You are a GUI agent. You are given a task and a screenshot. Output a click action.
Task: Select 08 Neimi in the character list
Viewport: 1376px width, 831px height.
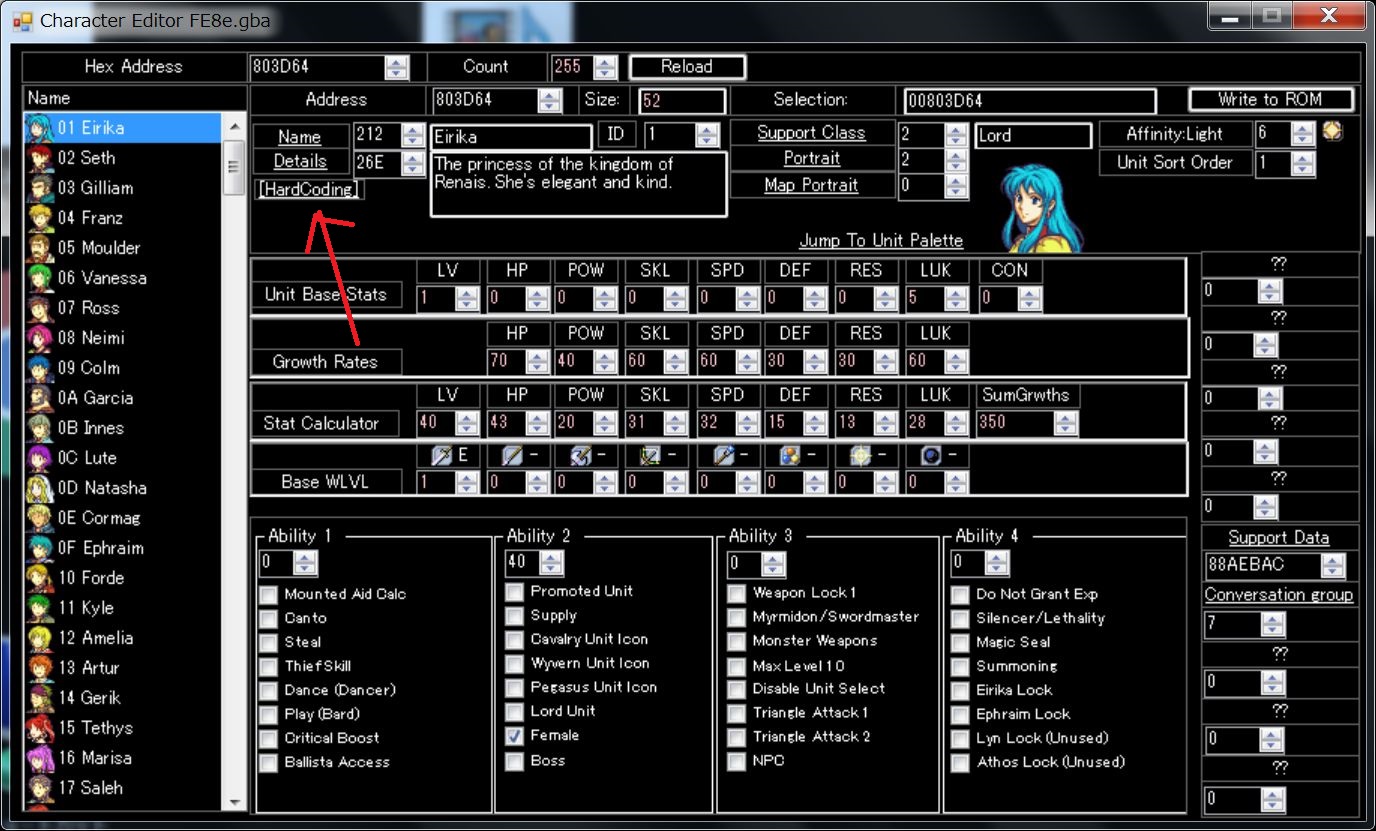(x=123, y=338)
